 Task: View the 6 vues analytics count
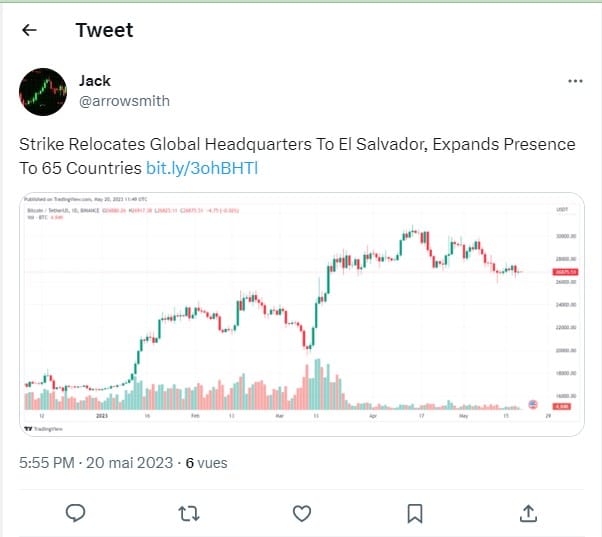(207, 463)
